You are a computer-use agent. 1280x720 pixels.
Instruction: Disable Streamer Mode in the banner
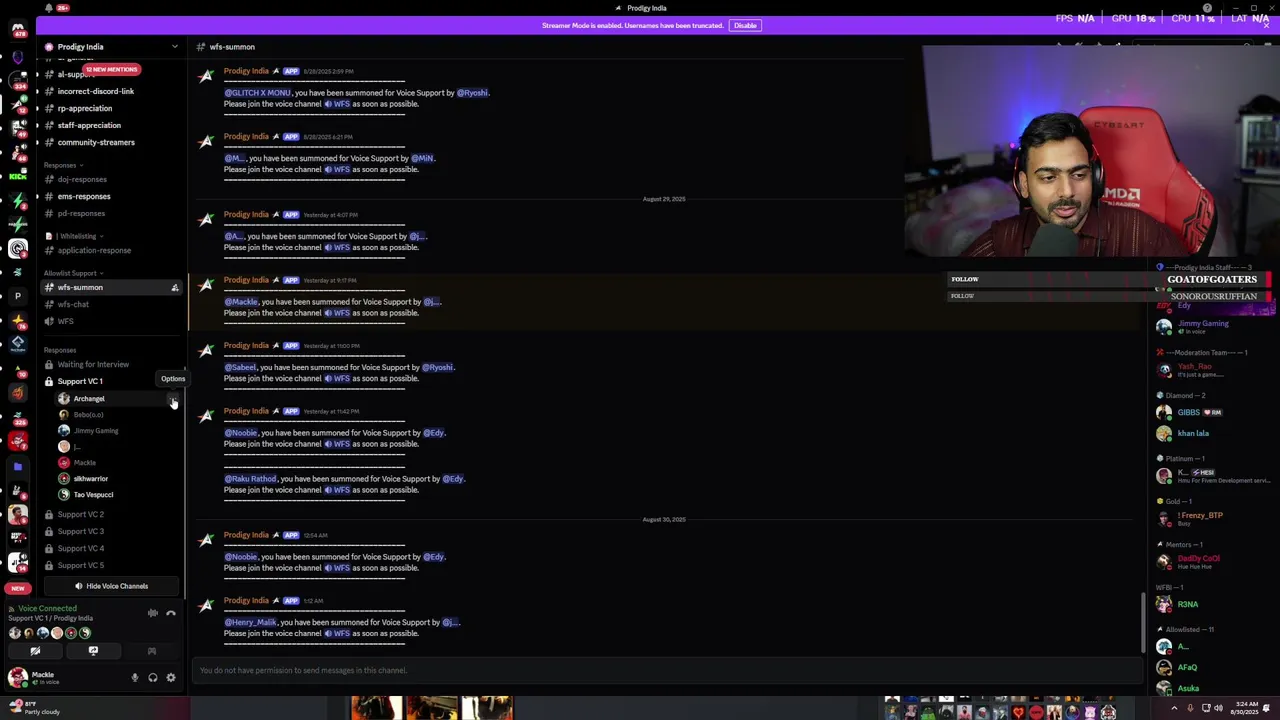click(745, 25)
